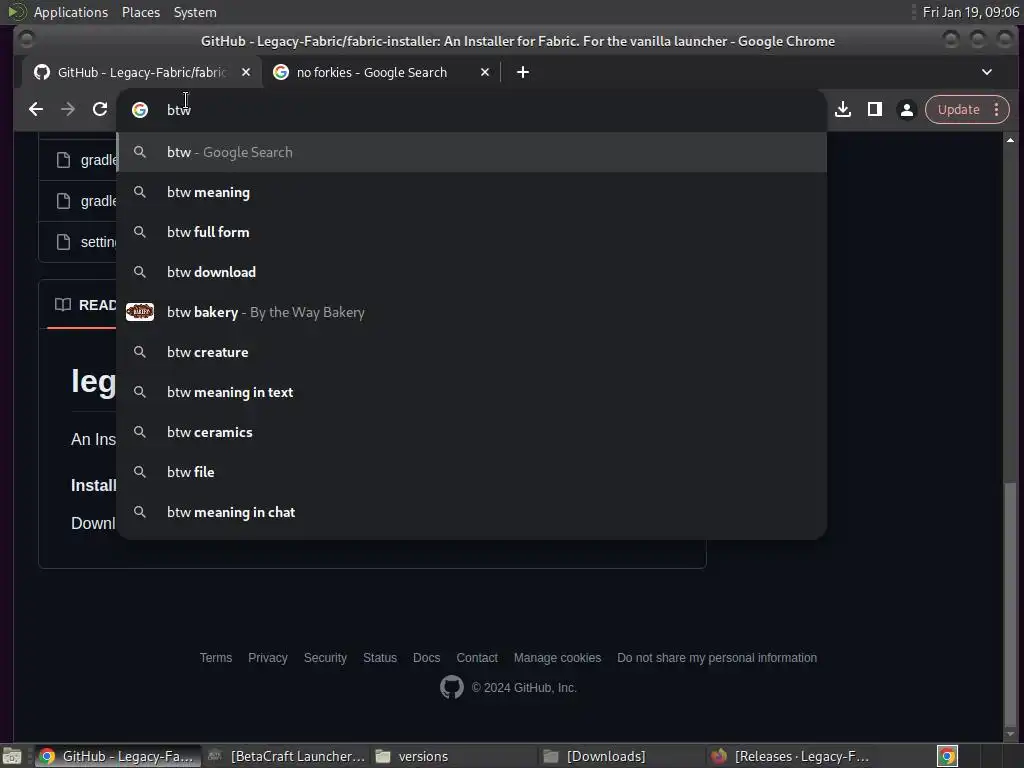
Task: Expand the tab search dropdown arrow
Action: [987, 72]
